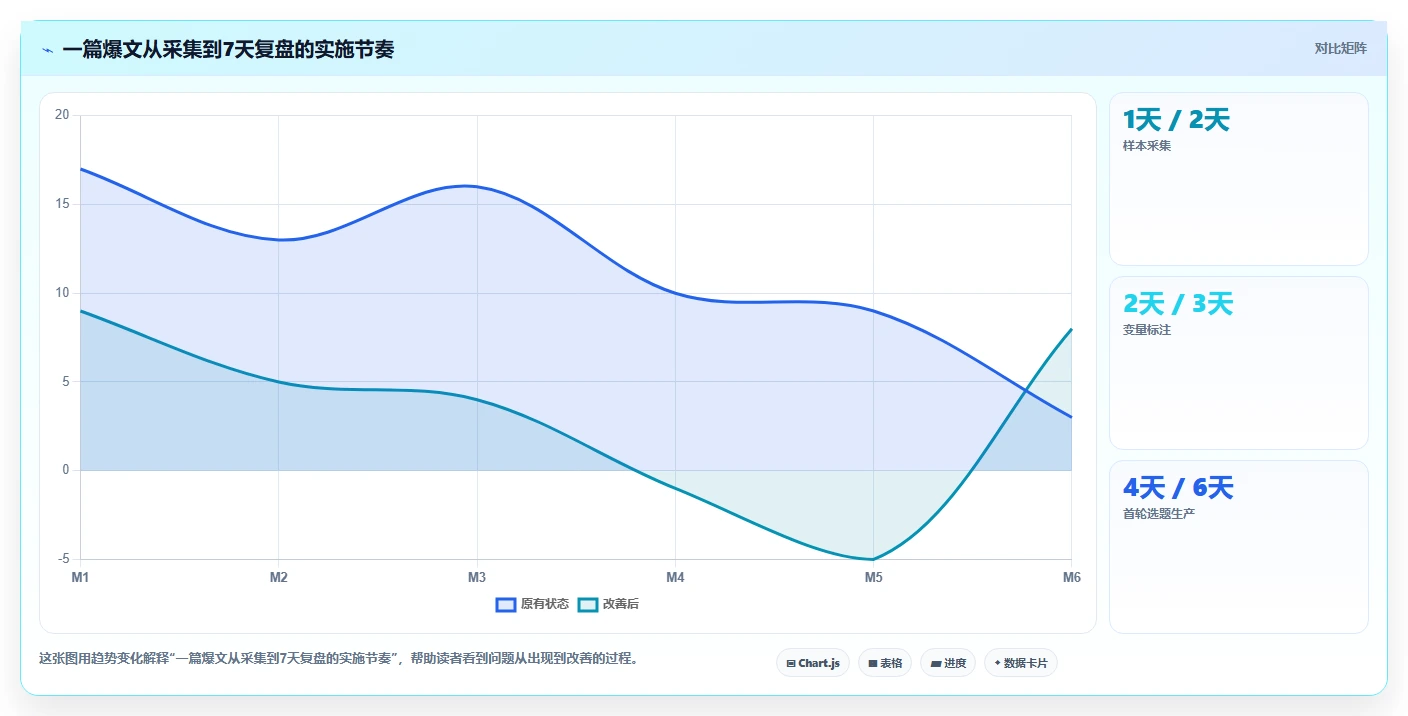Click the 20 y-axis tick label
1408x716 pixels.
[x=62, y=115]
